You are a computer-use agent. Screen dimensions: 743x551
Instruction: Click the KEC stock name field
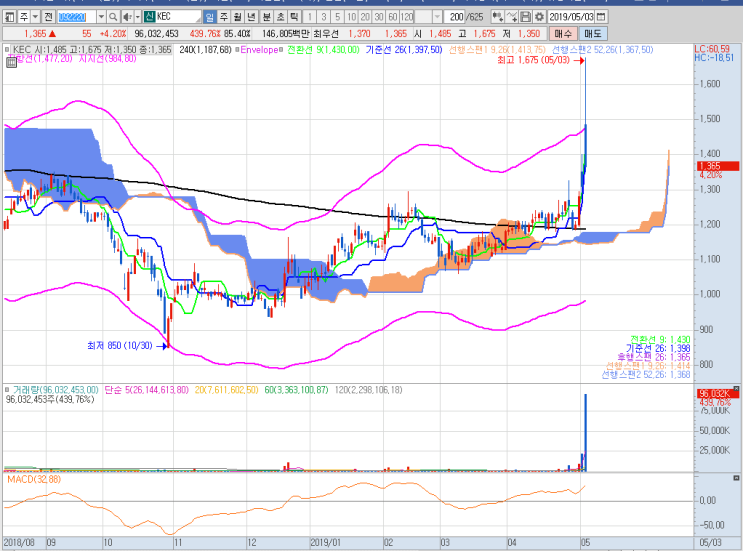click(178, 17)
